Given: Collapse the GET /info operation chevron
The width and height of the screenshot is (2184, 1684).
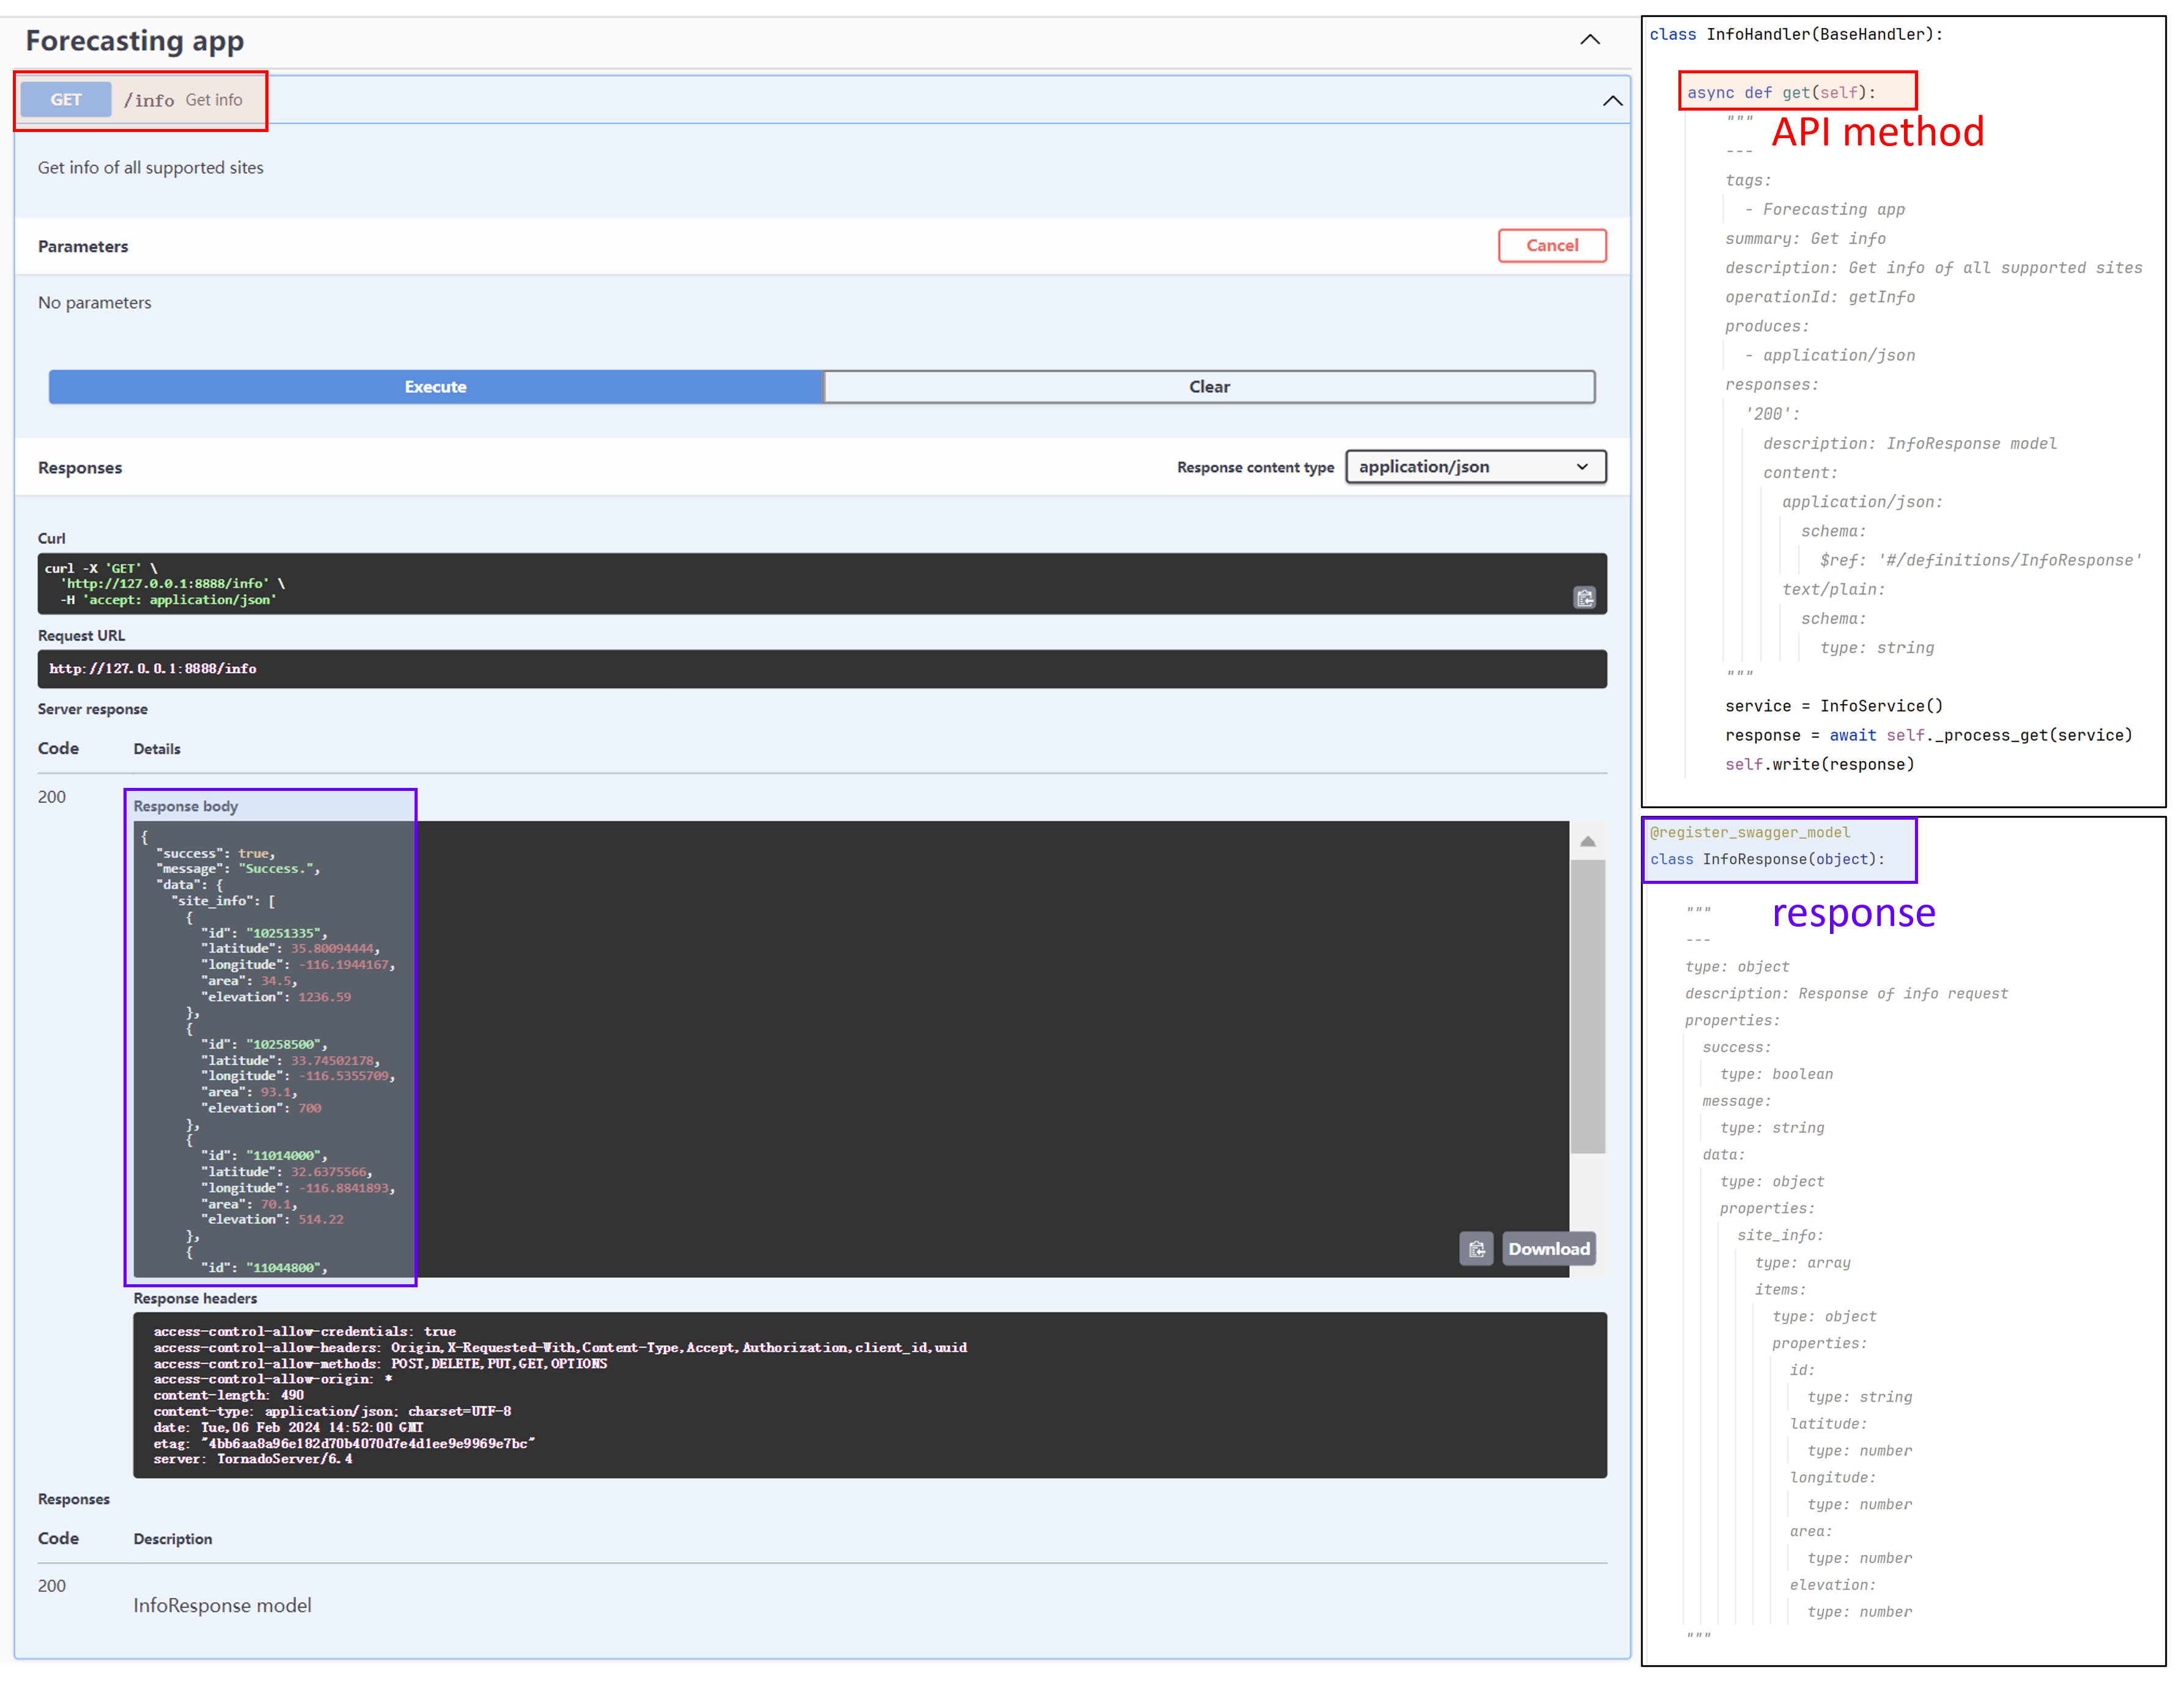Looking at the screenshot, I should pos(1612,101).
